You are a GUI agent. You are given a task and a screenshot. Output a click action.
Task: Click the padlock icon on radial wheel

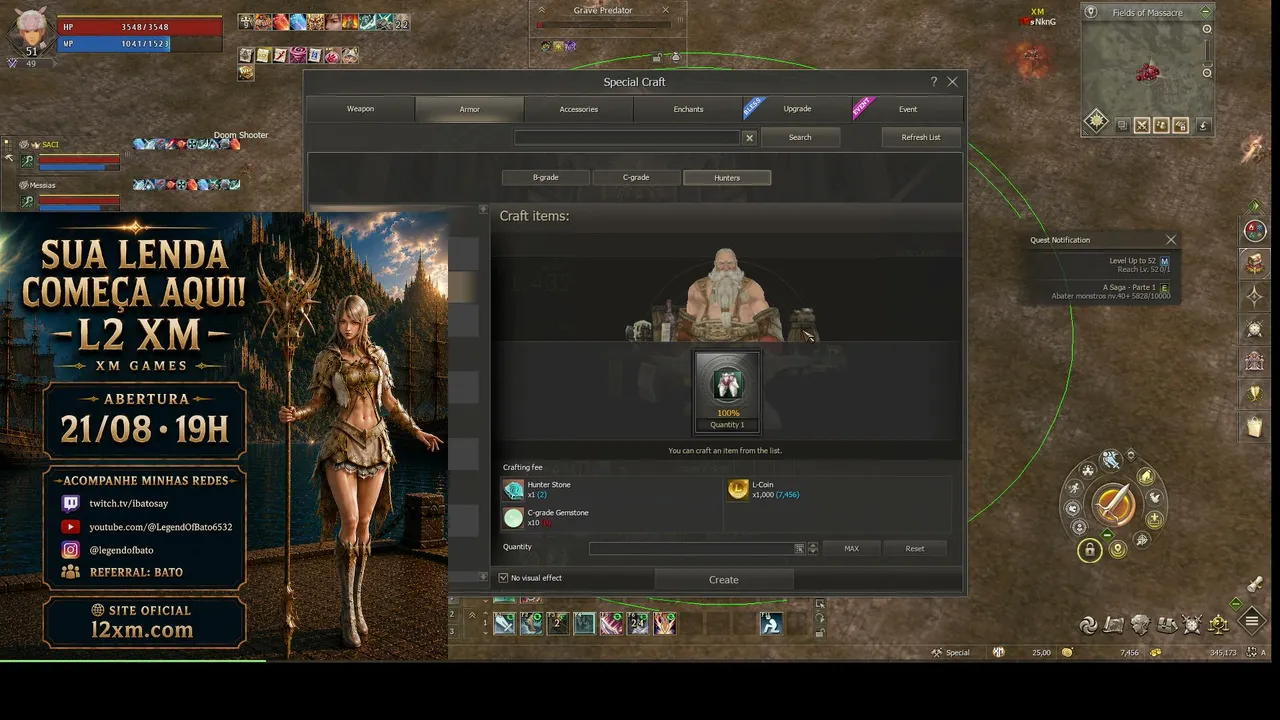click(1089, 550)
